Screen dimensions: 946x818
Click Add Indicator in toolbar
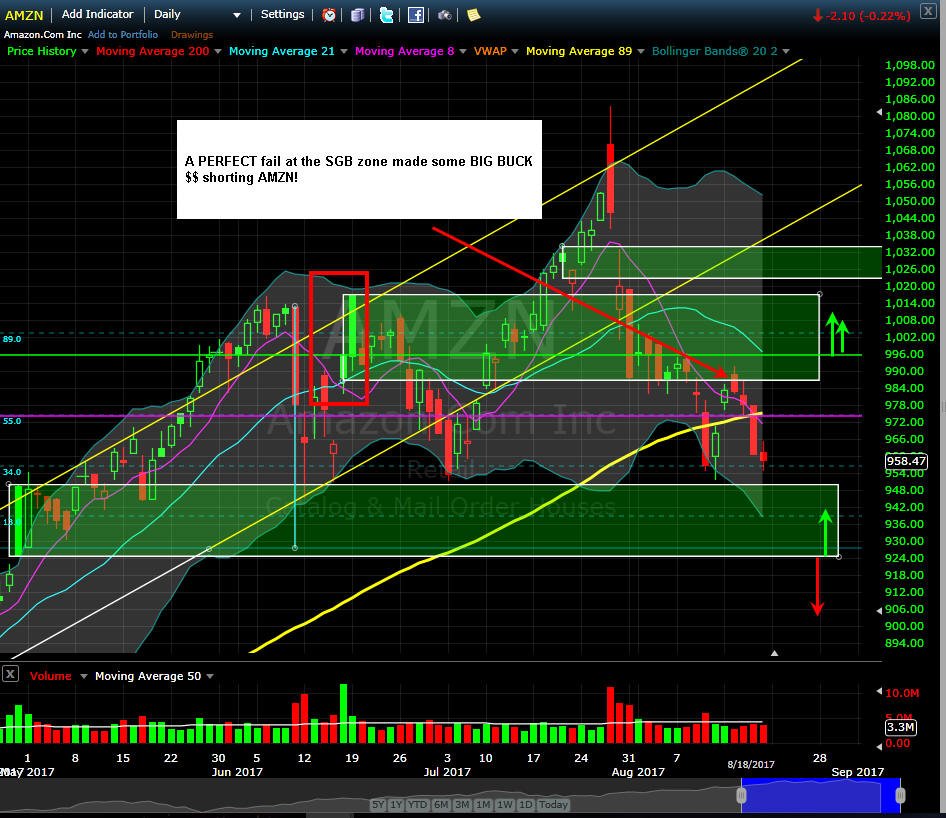pyautogui.click(x=97, y=14)
